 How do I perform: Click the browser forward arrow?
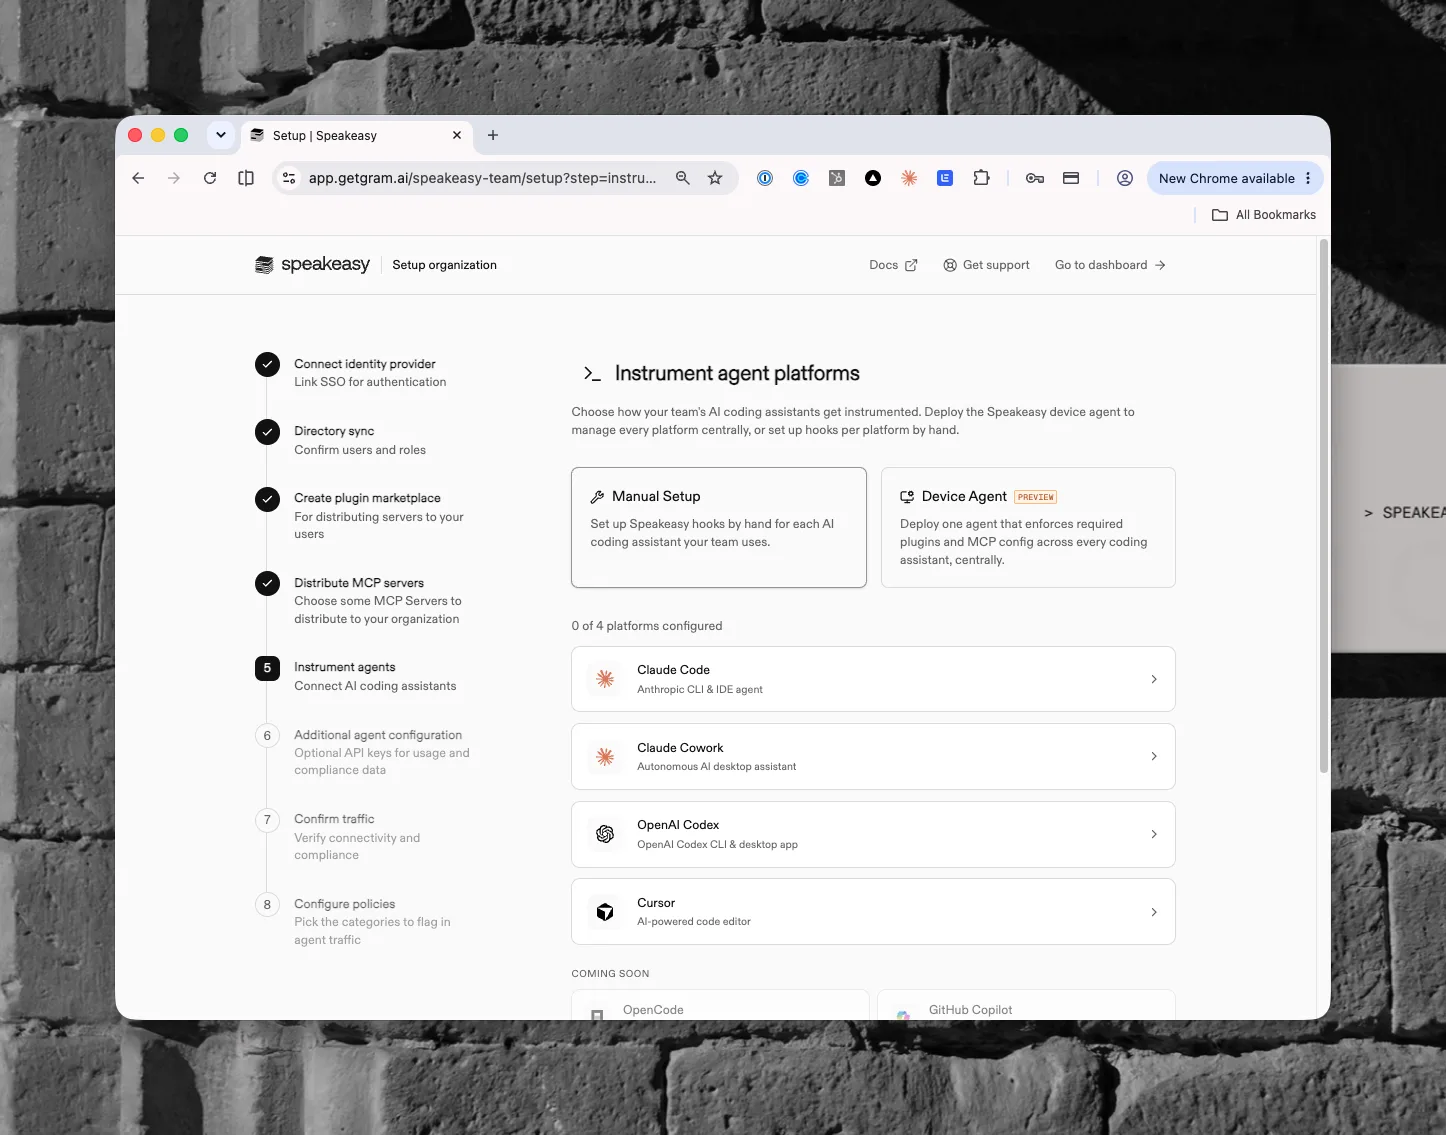click(174, 178)
